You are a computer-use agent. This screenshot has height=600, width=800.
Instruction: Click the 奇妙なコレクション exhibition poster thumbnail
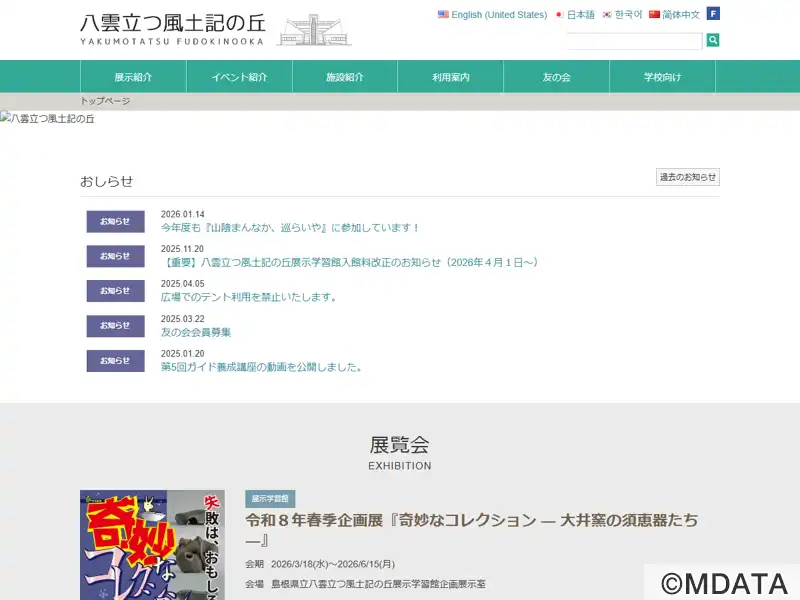click(x=152, y=545)
